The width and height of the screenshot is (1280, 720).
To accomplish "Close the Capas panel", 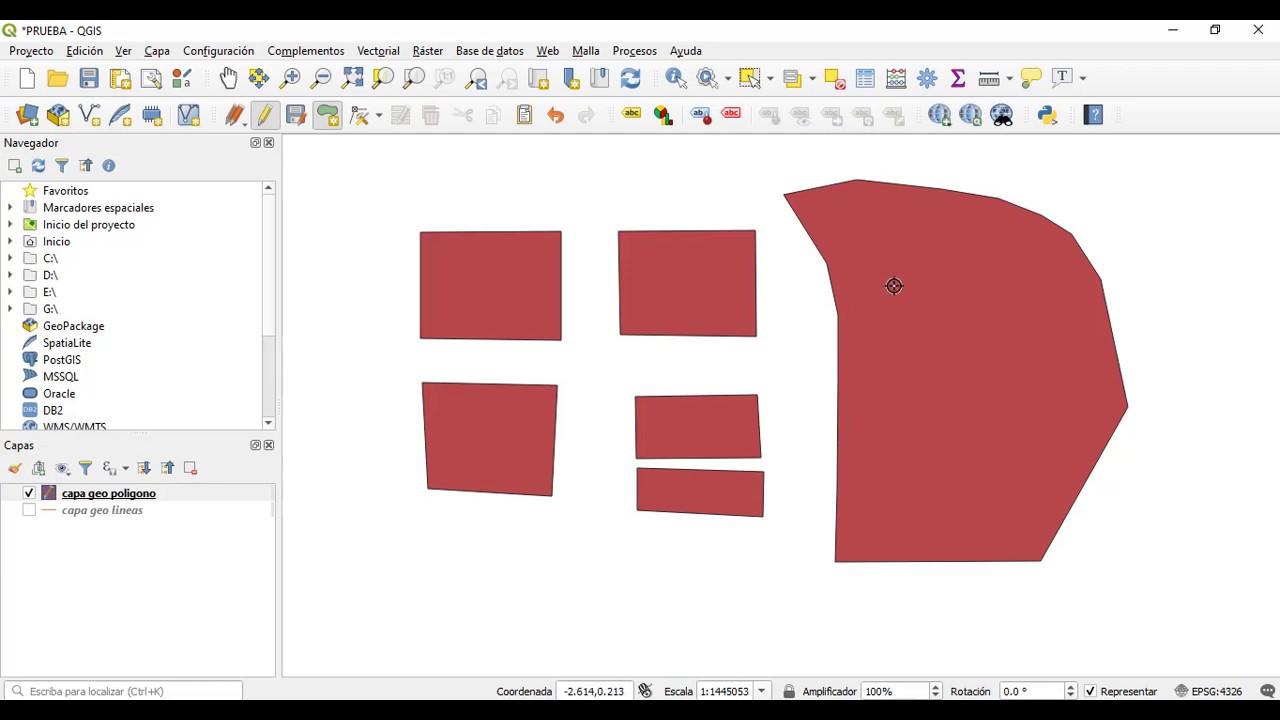I will tap(268, 445).
